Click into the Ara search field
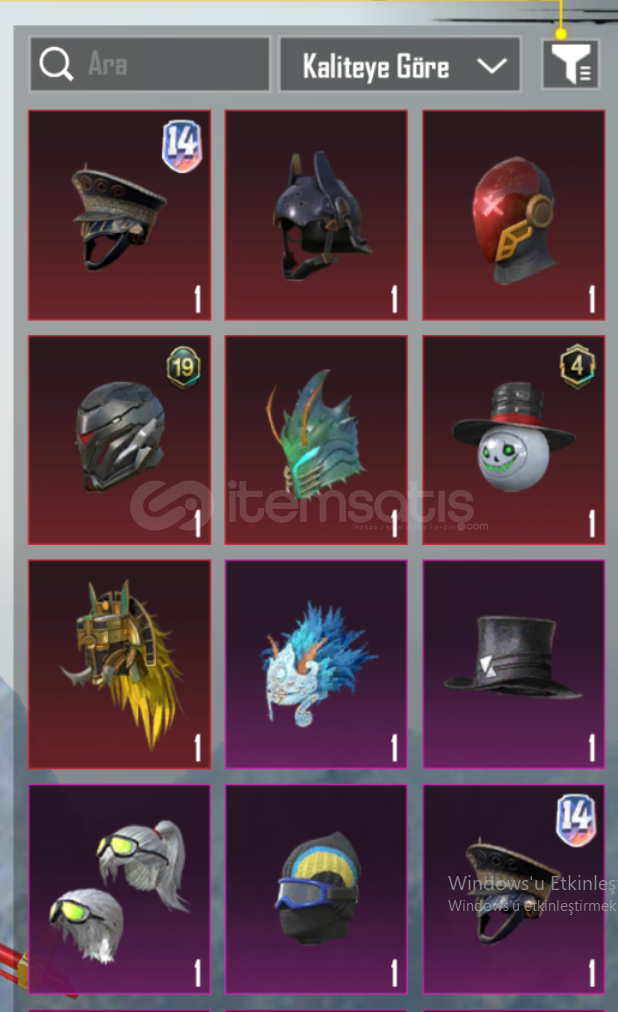Image resolution: width=618 pixels, height=1012 pixels. pyautogui.click(x=150, y=64)
